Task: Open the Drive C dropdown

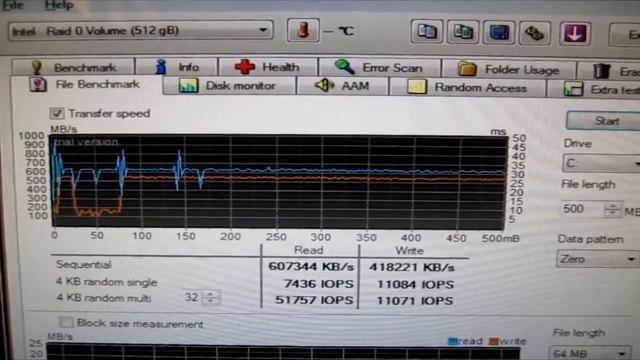Action: click(x=601, y=164)
